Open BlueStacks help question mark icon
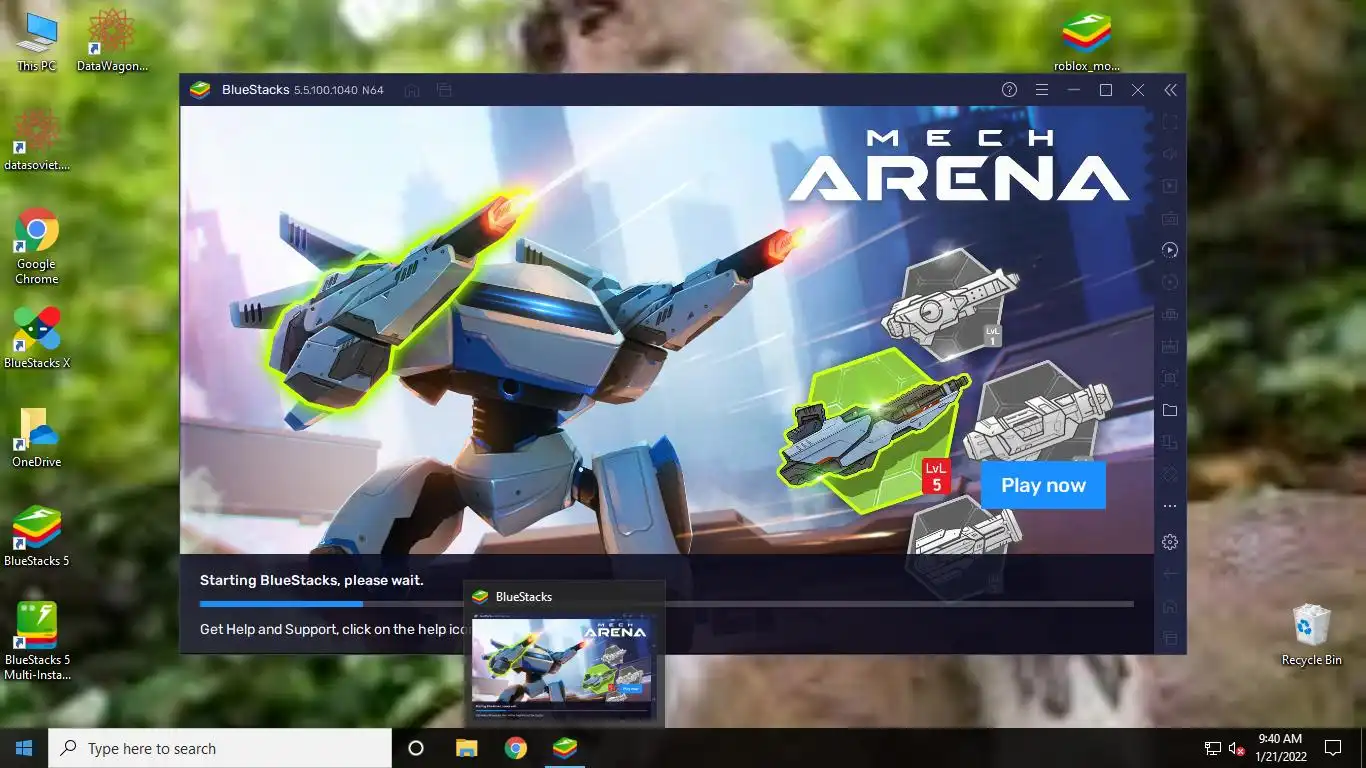 (x=1009, y=90)
